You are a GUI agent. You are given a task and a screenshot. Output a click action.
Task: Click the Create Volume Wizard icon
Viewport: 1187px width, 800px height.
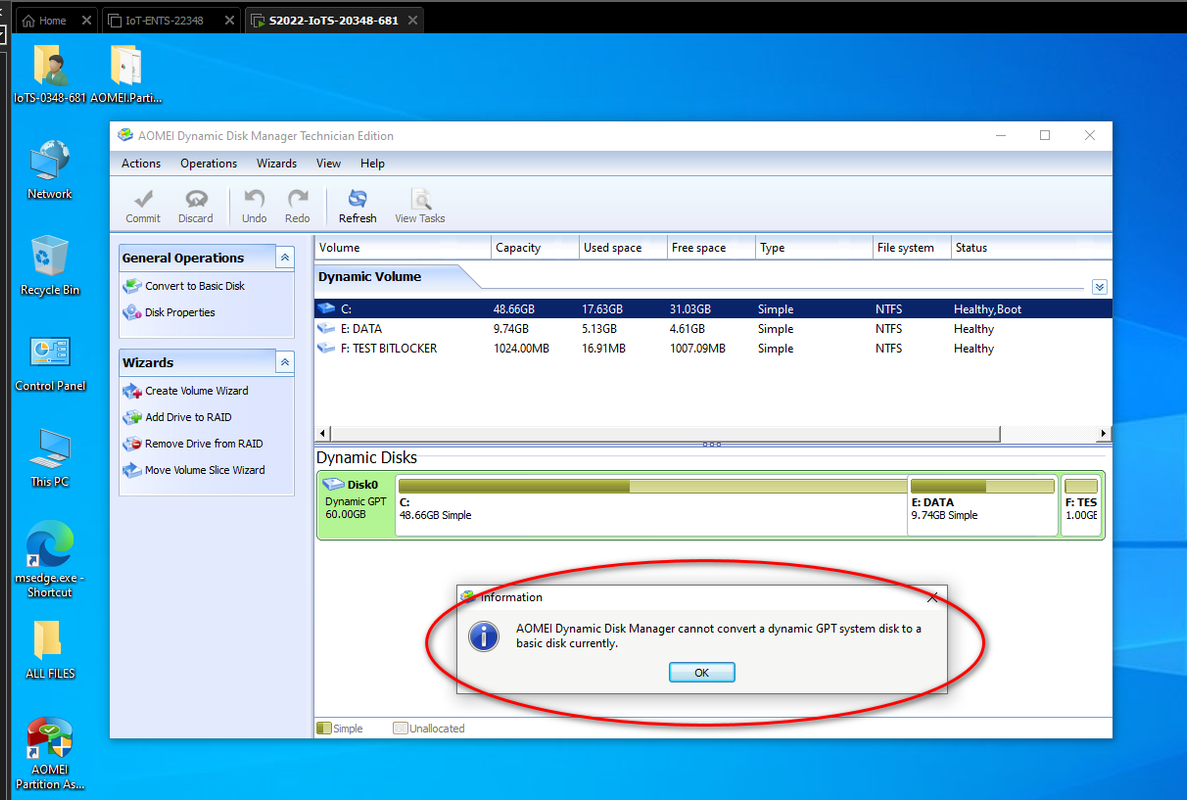pyautogui.click(x=132, y=391)
